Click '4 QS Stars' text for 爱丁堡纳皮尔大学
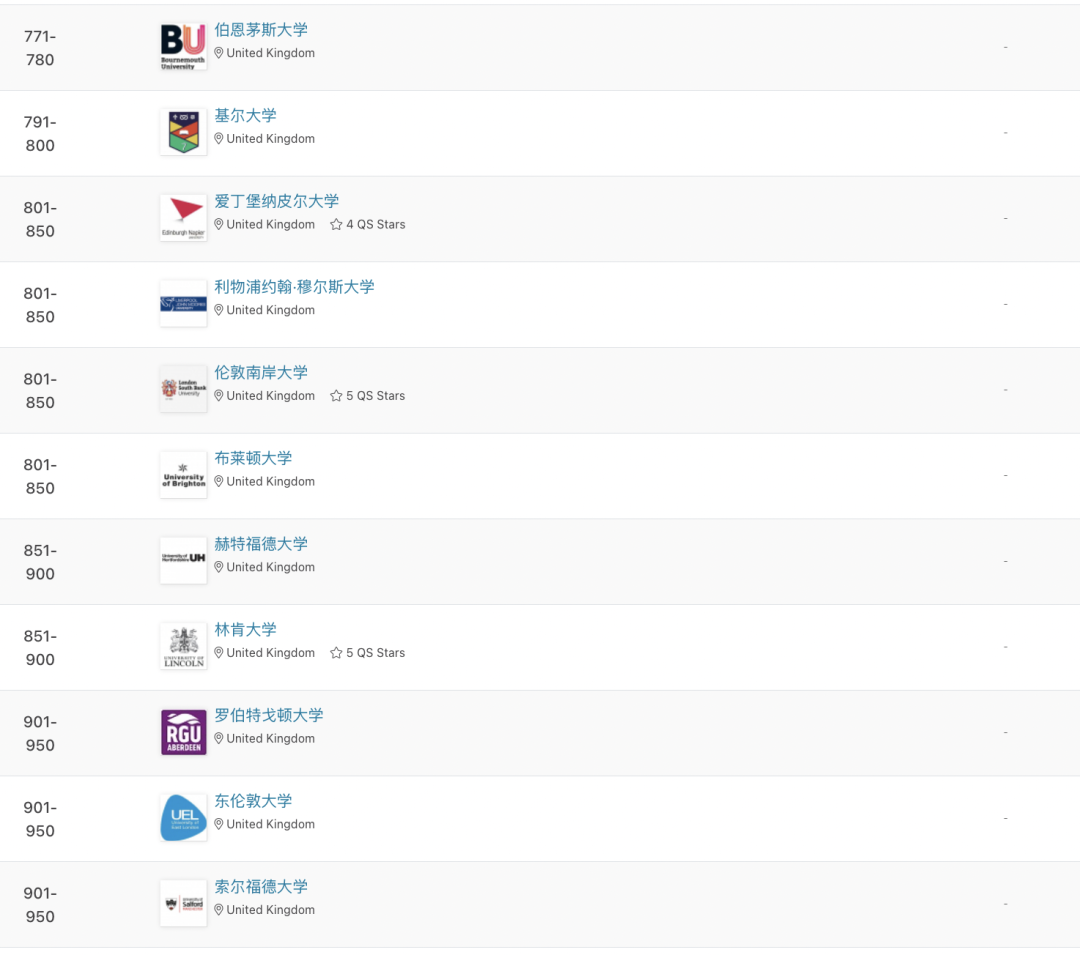 click(375, 224)
